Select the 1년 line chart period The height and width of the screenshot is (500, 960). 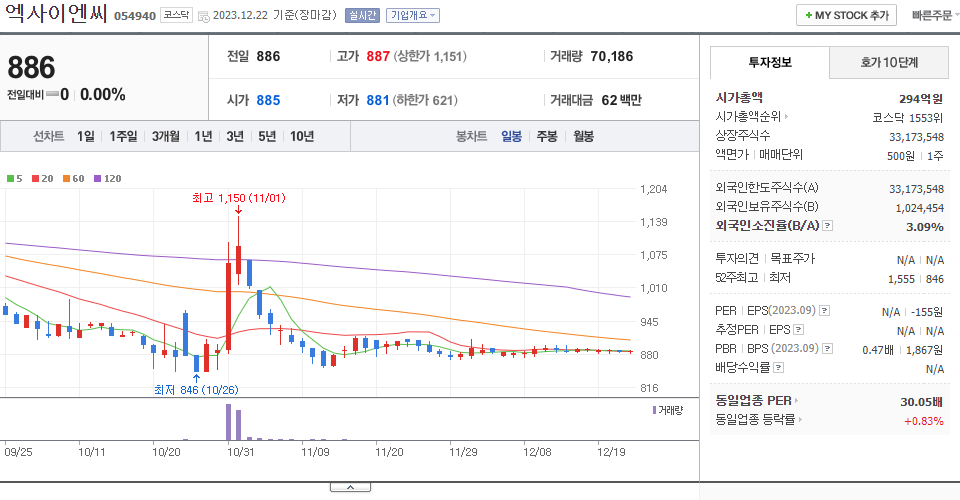(x=203, y=136)
